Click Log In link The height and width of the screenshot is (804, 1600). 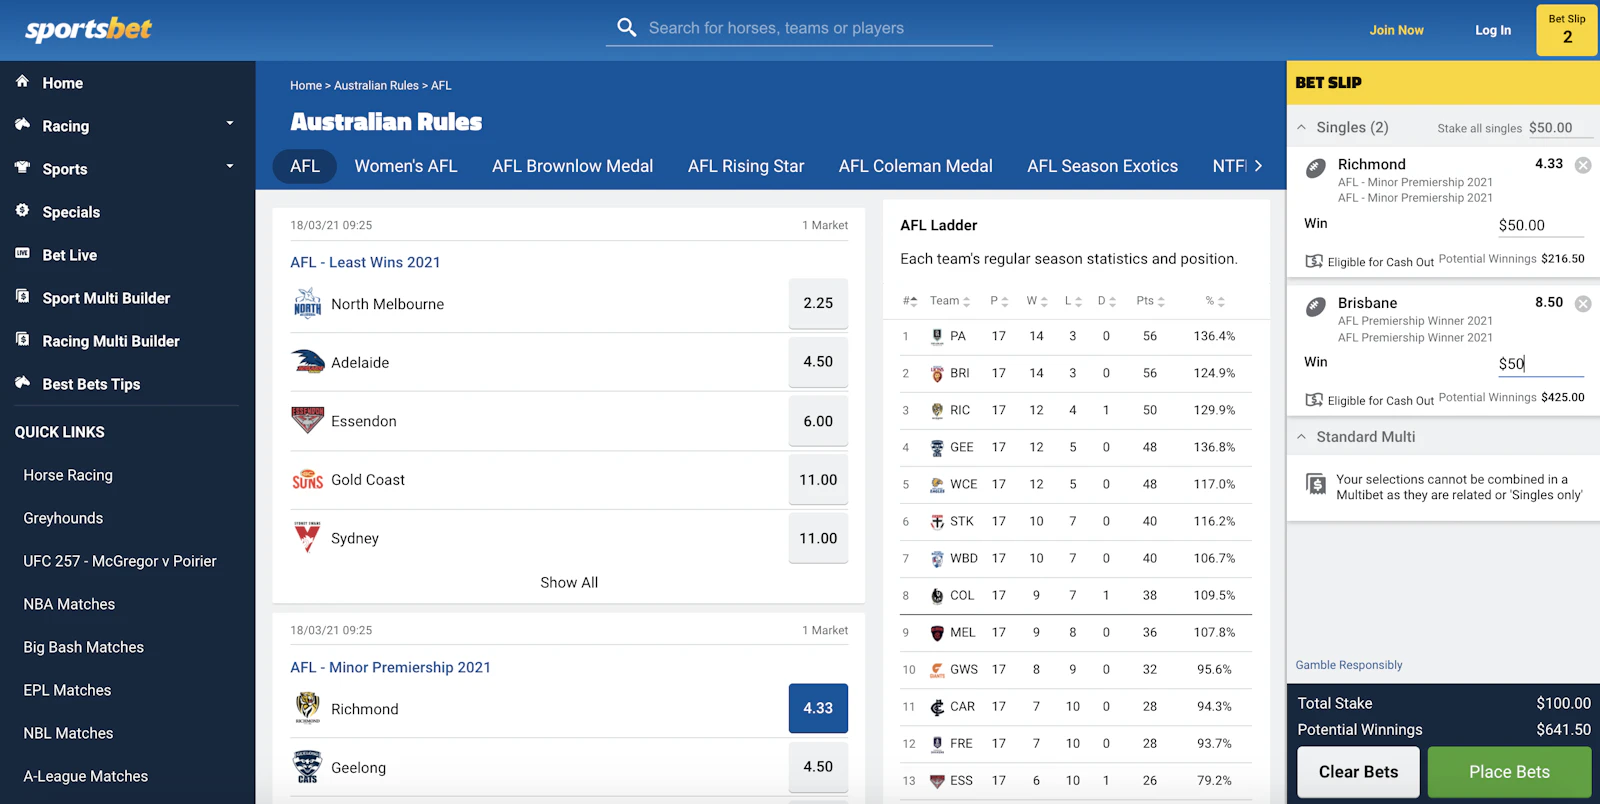1493,30
